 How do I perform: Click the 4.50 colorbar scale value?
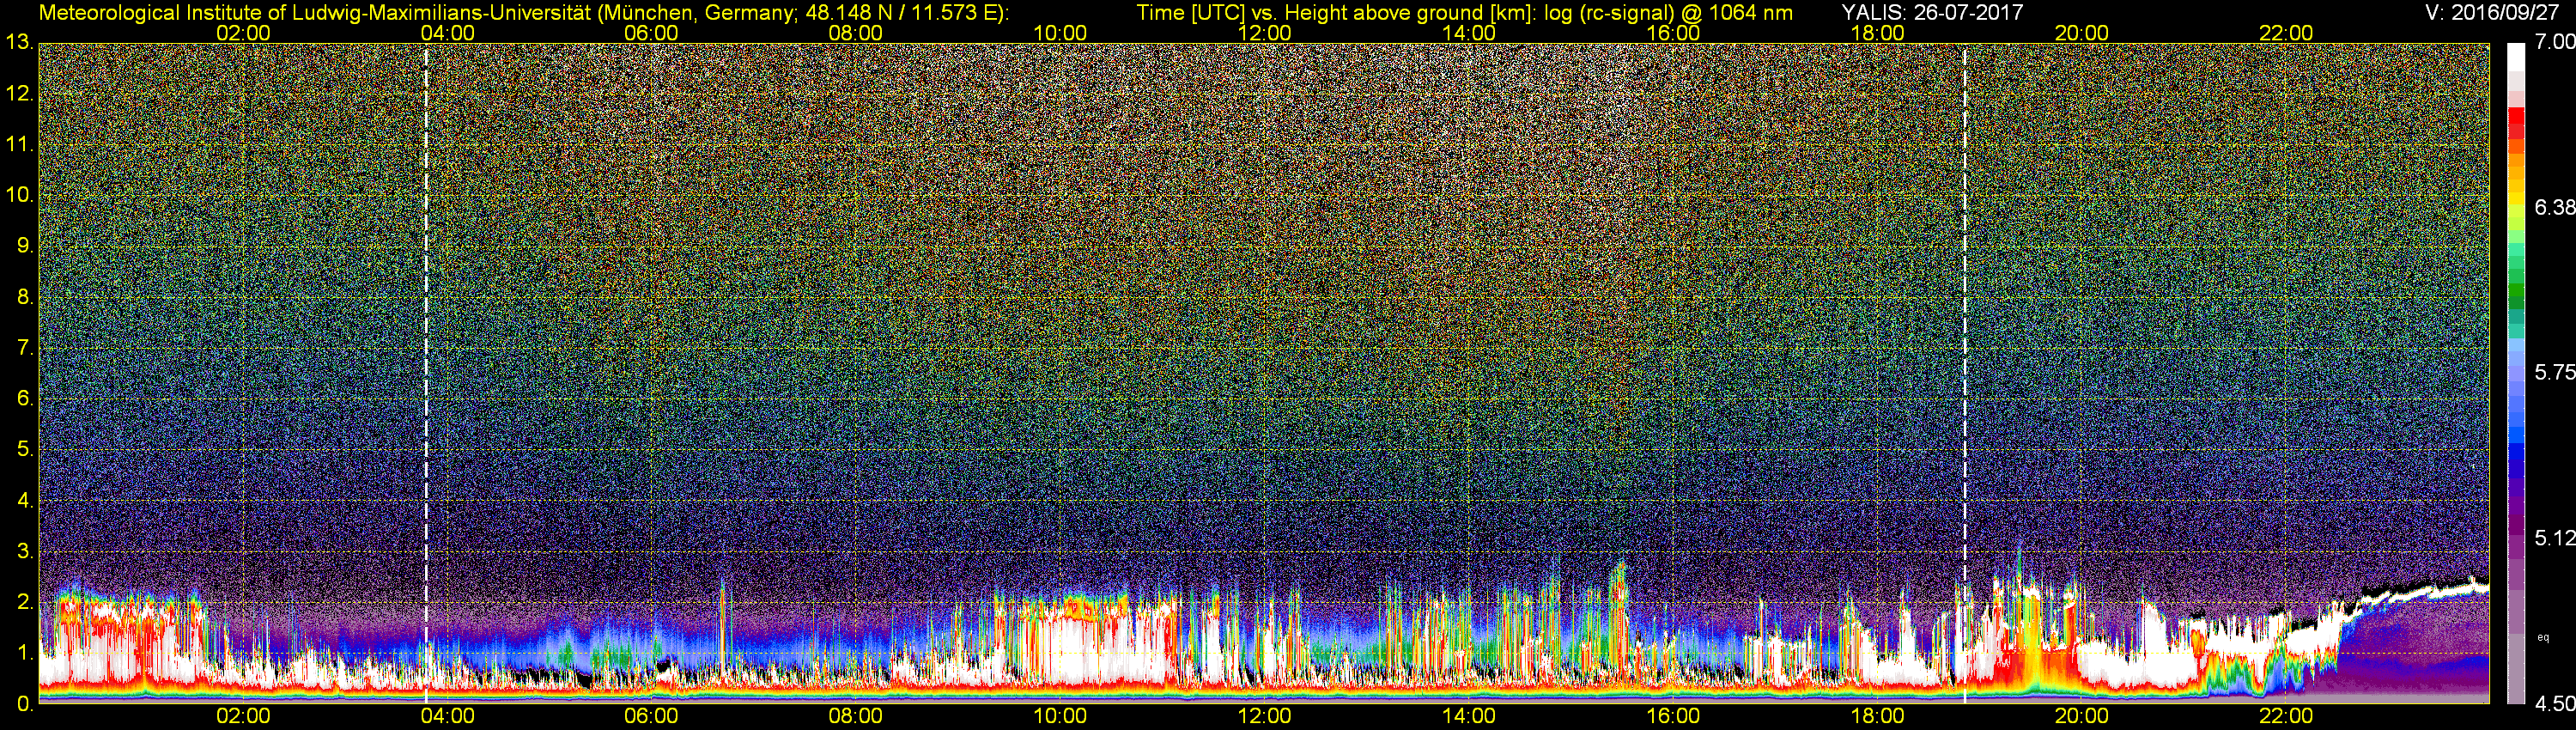point(2554,703)
